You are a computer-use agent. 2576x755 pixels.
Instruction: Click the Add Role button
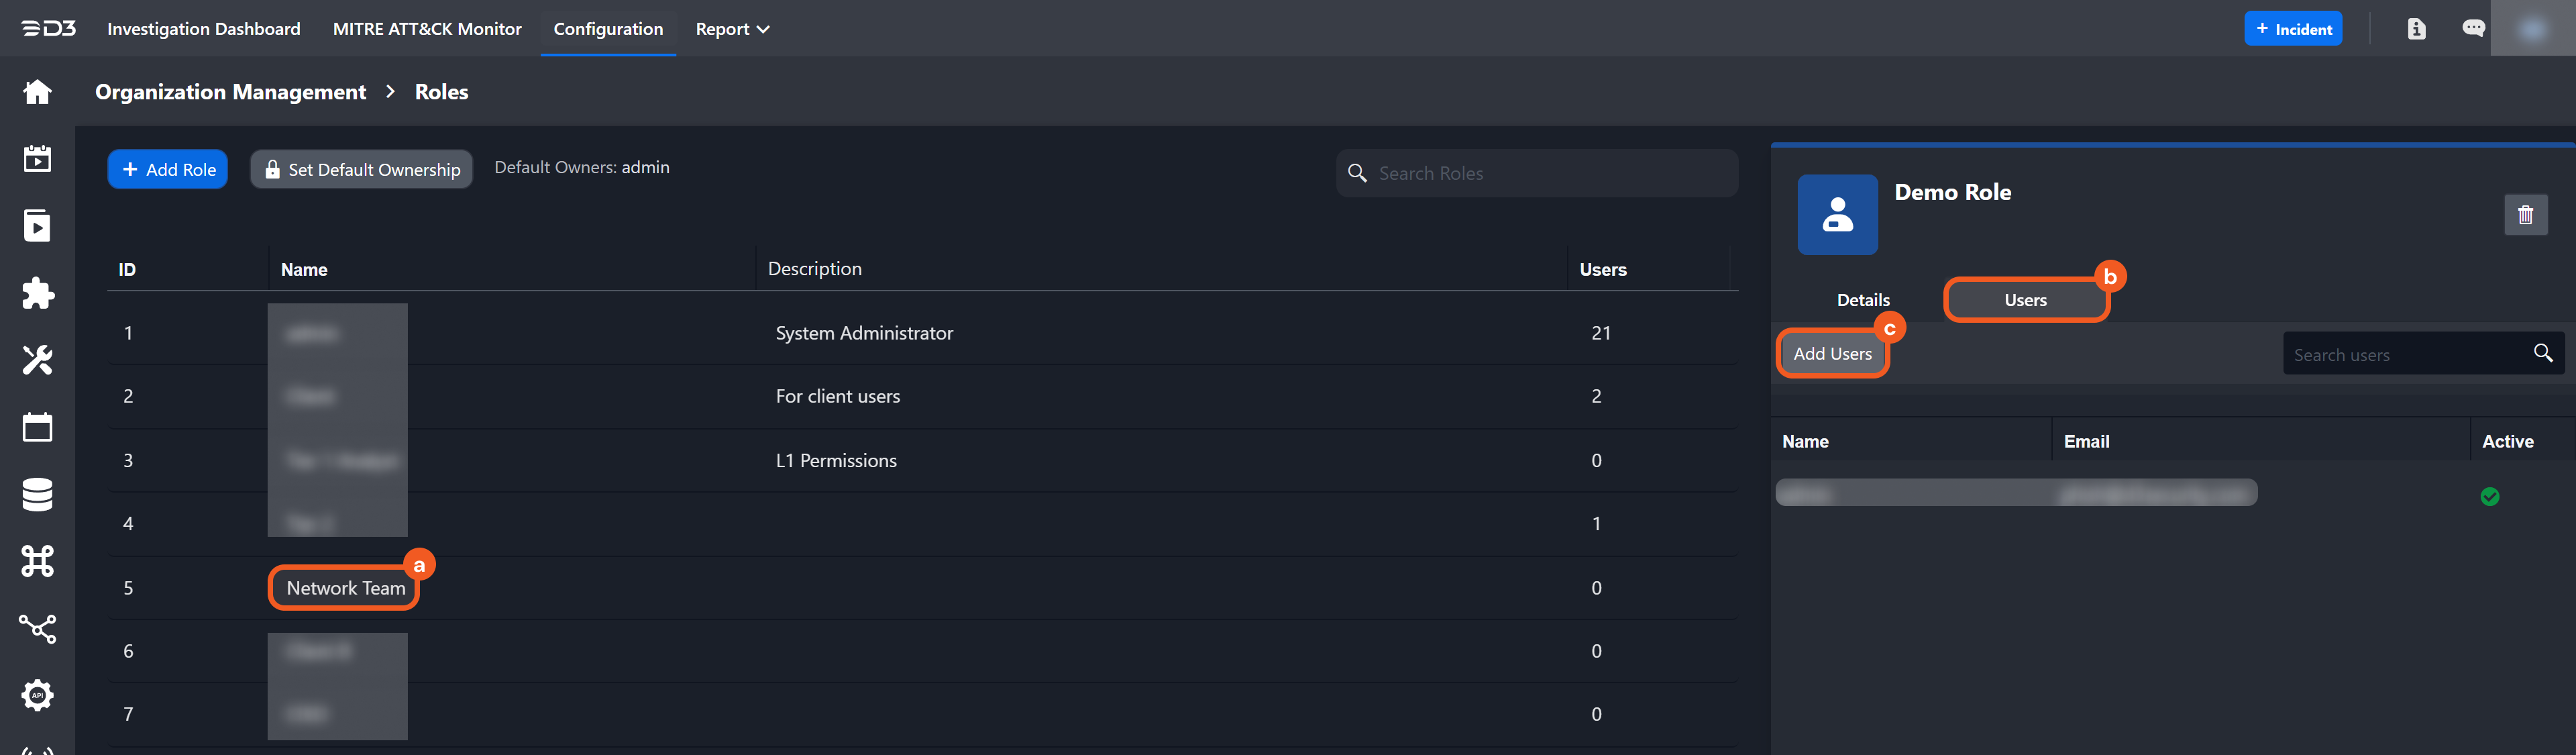coord(168,170)
